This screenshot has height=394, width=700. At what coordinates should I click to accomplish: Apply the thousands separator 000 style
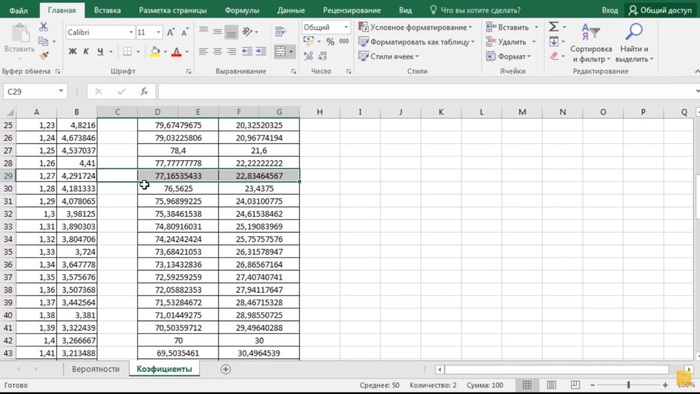[344, 41]
